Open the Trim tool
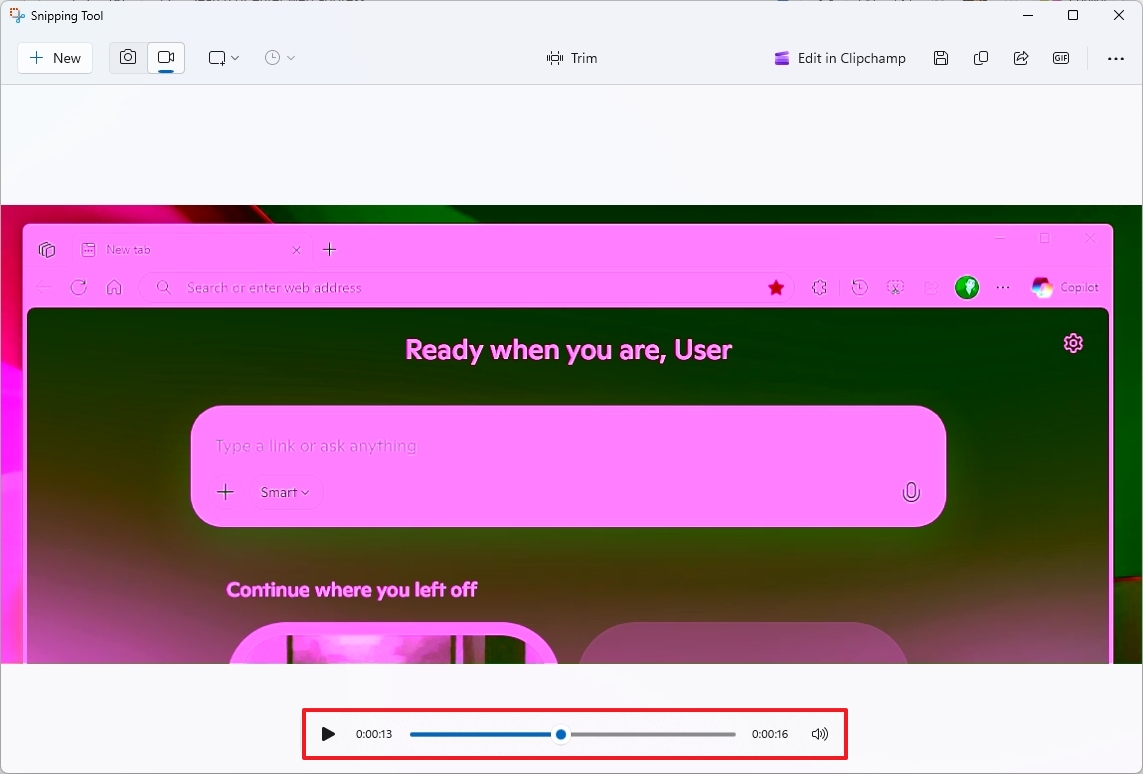 tap(572, 57)
